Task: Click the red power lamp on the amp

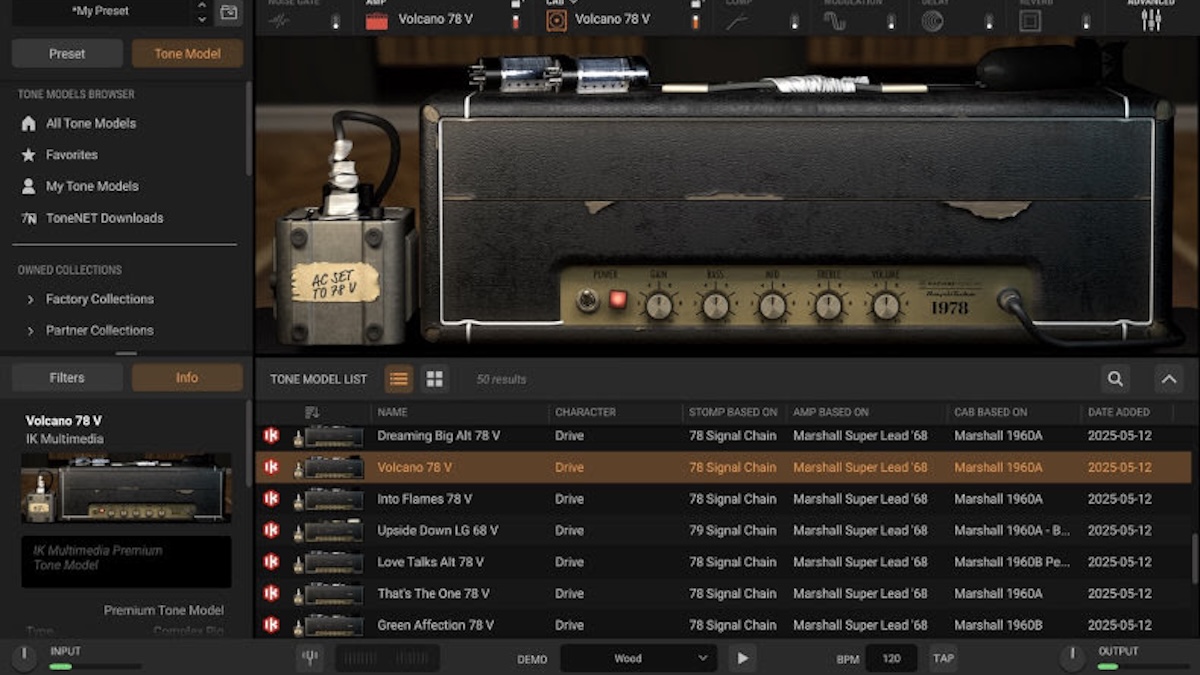Action: [618, 299]
